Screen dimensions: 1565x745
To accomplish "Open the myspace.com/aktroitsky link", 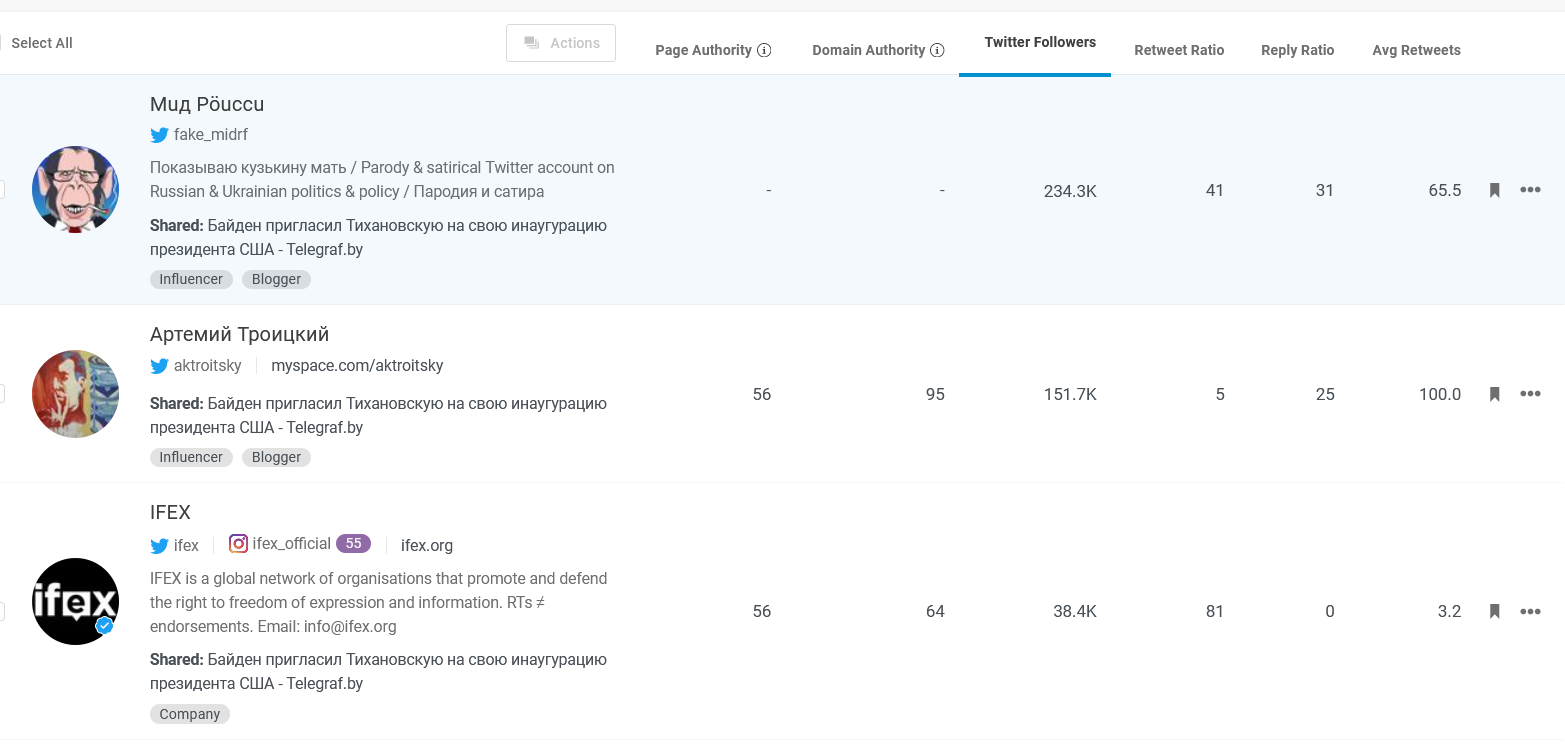I will coord(357,366).
